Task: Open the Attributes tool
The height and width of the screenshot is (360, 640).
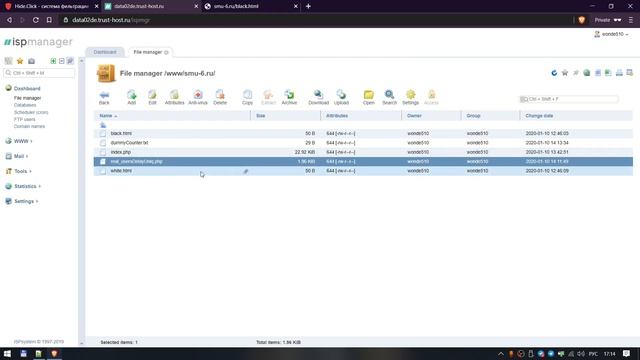Action: point(174,98)
